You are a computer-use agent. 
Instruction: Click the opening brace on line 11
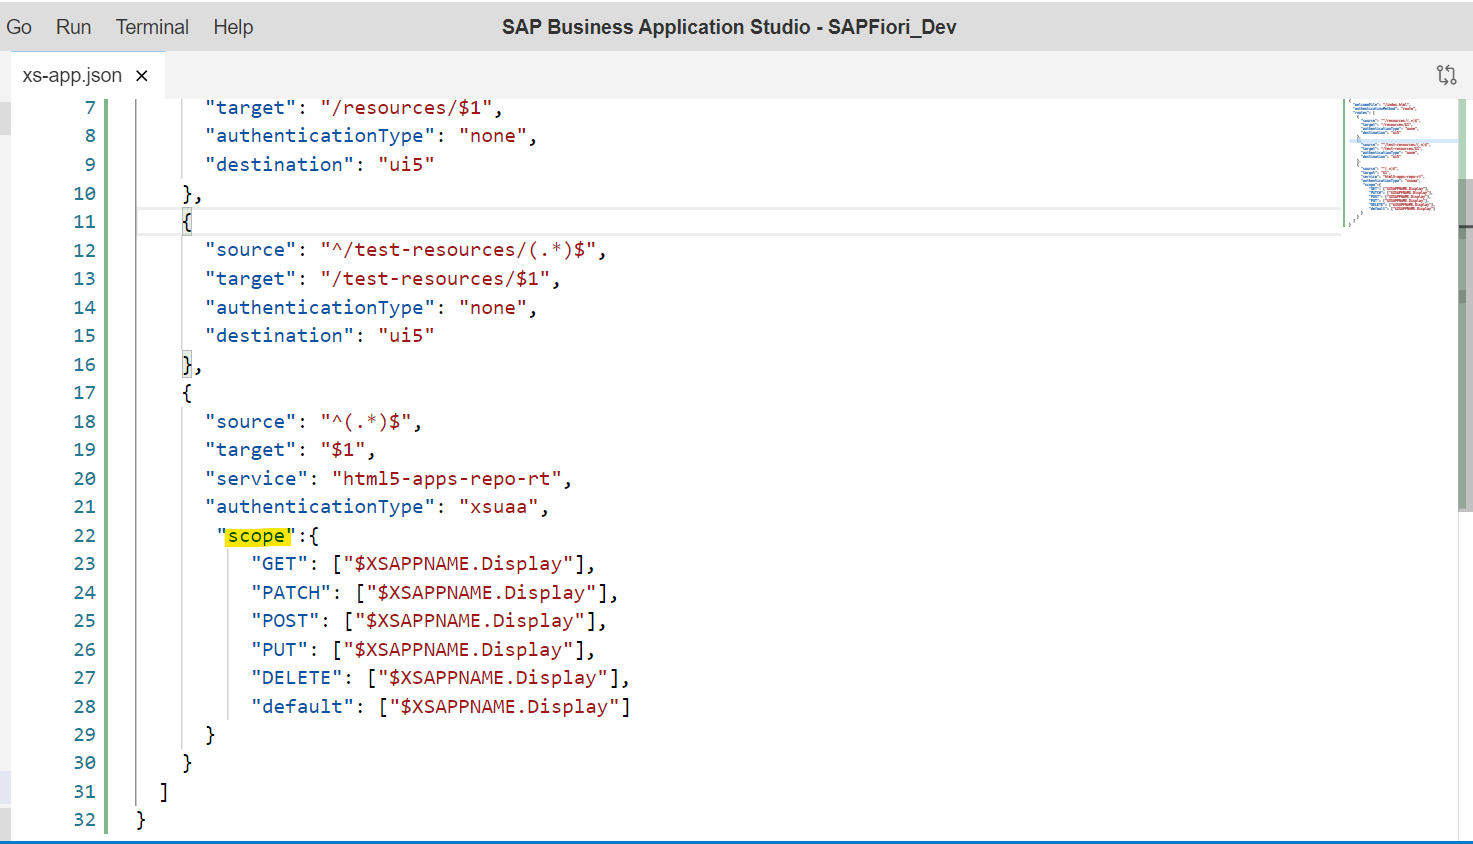pos(187,222)
